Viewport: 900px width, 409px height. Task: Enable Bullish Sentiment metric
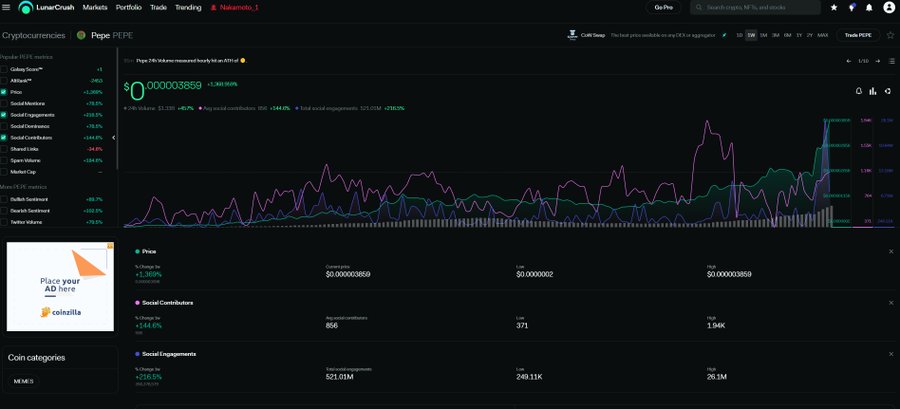4,199
